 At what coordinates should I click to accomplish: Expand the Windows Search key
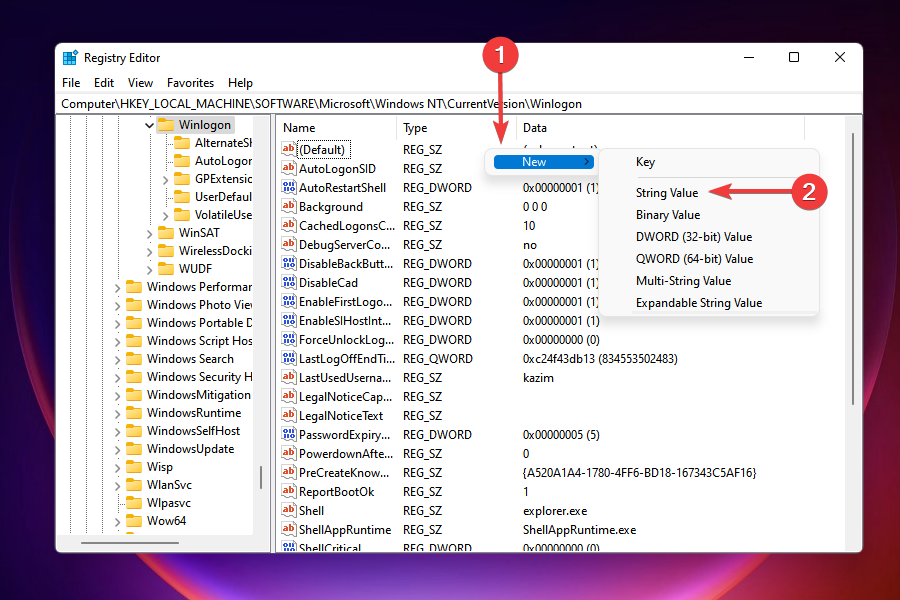118,359
